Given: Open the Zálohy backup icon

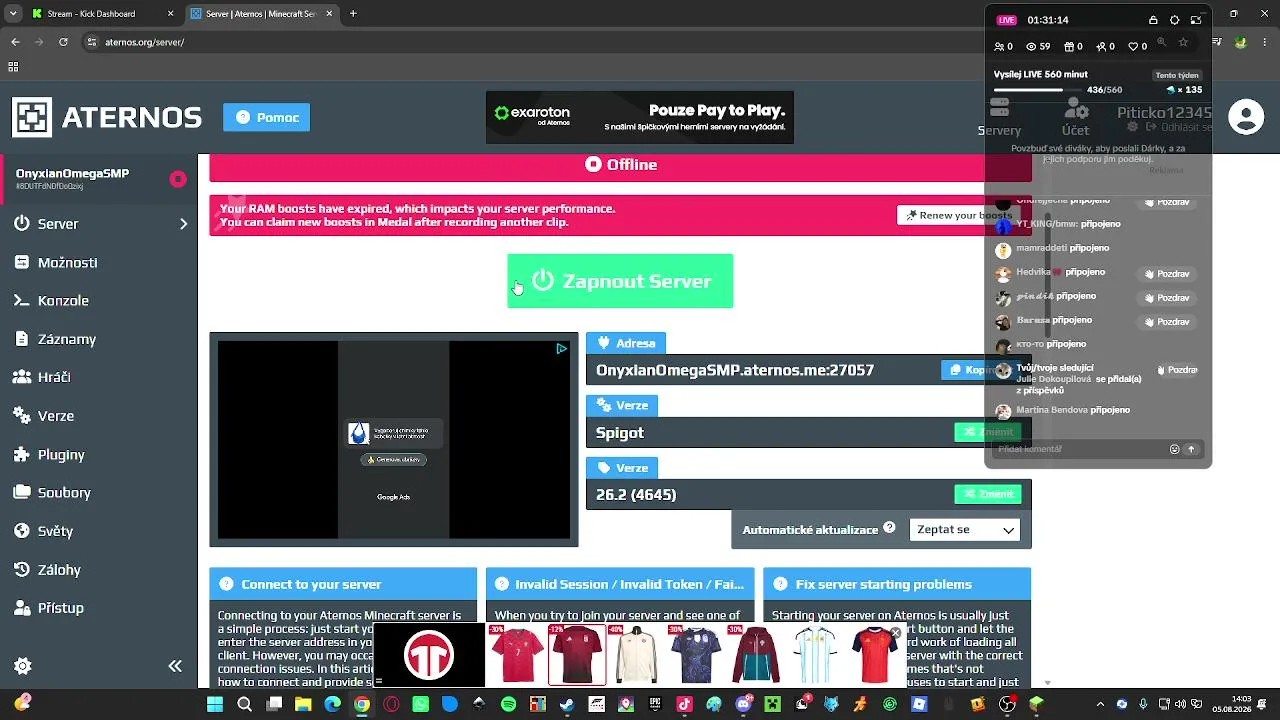Looking at the screenshot, I should coord(20,570).
